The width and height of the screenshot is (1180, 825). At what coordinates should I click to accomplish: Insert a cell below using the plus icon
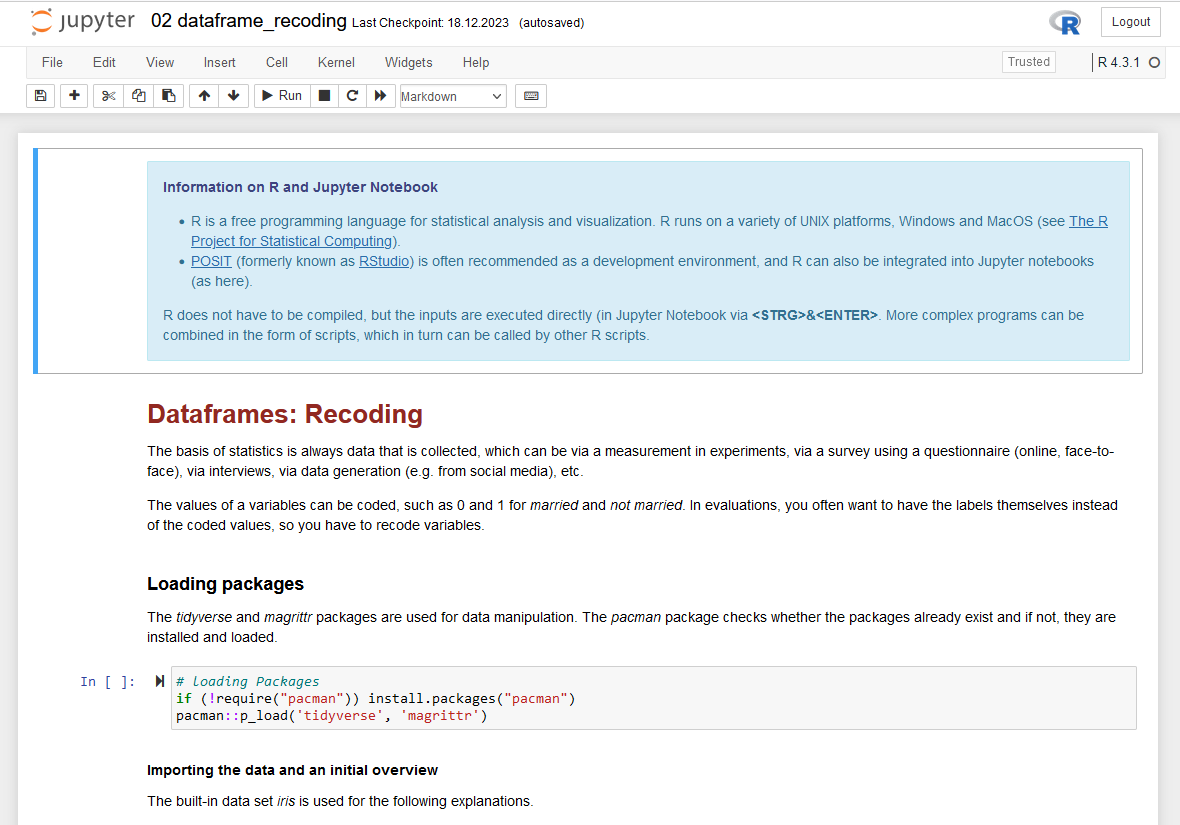[74, 96]
